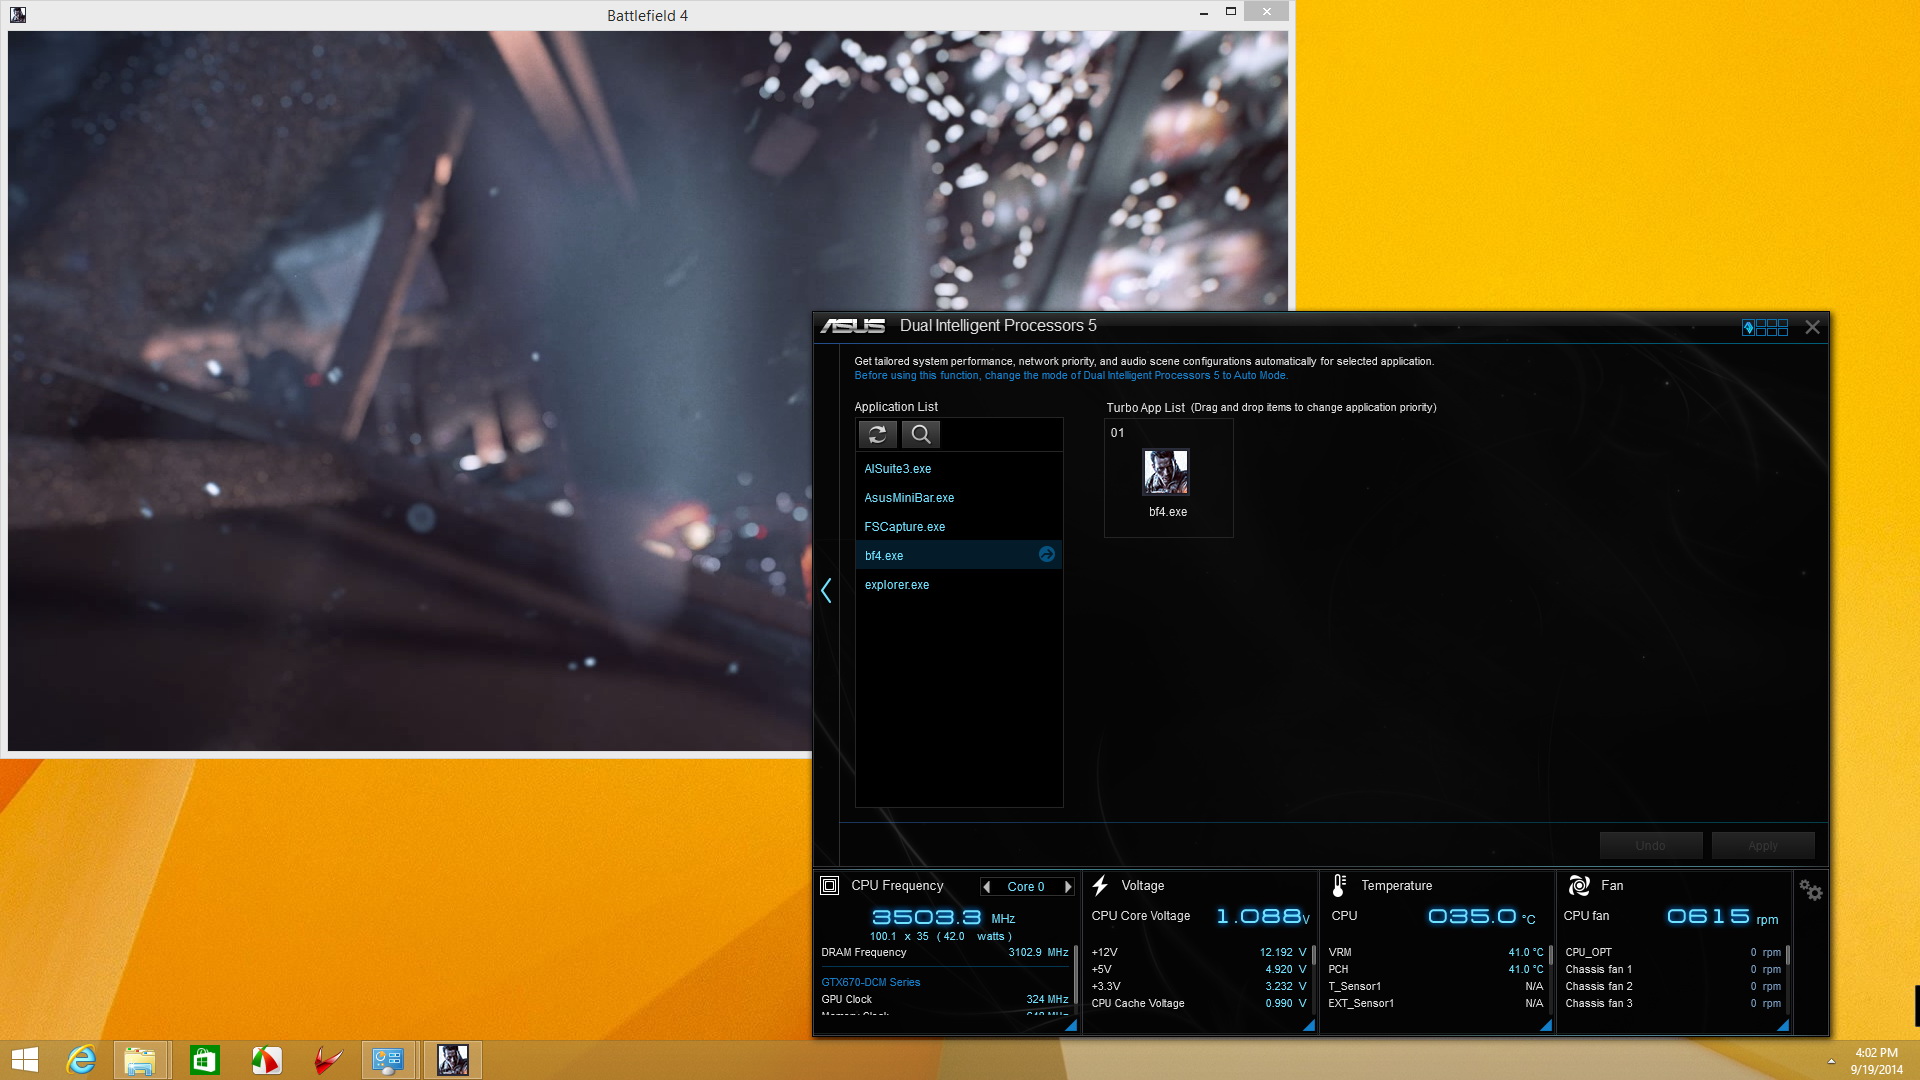Expand the CPU Frequency panel corner triangle
This screenshot has width=1920, height=1080.
(1071, 1025)
